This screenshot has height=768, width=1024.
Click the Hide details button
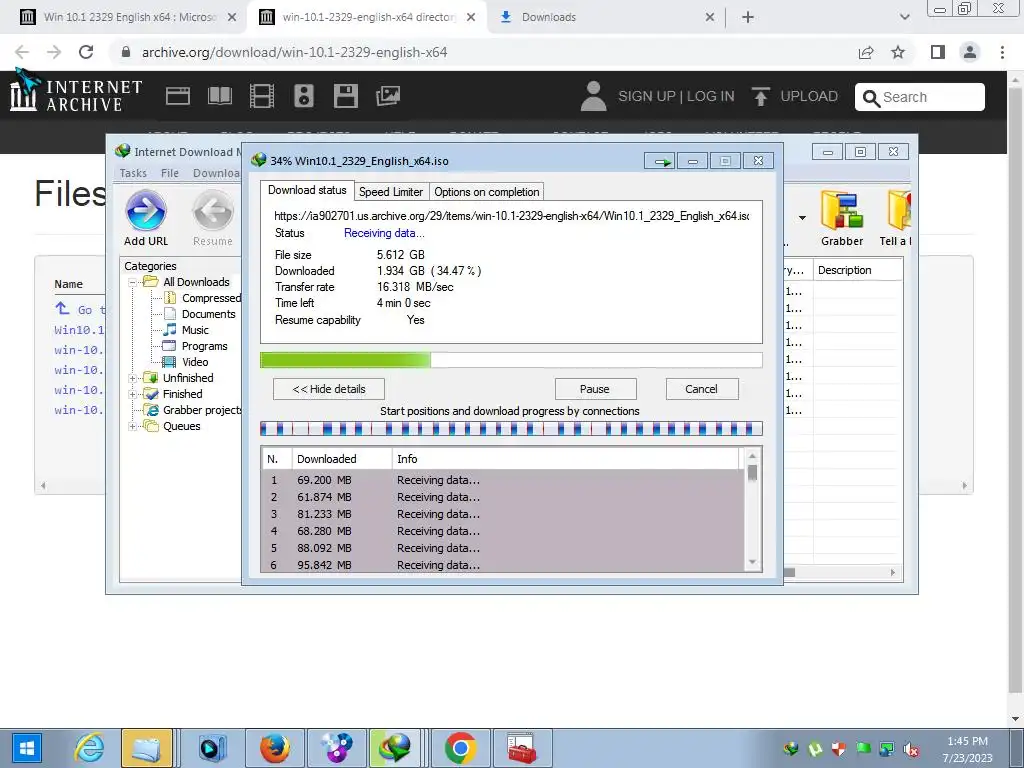328,389
